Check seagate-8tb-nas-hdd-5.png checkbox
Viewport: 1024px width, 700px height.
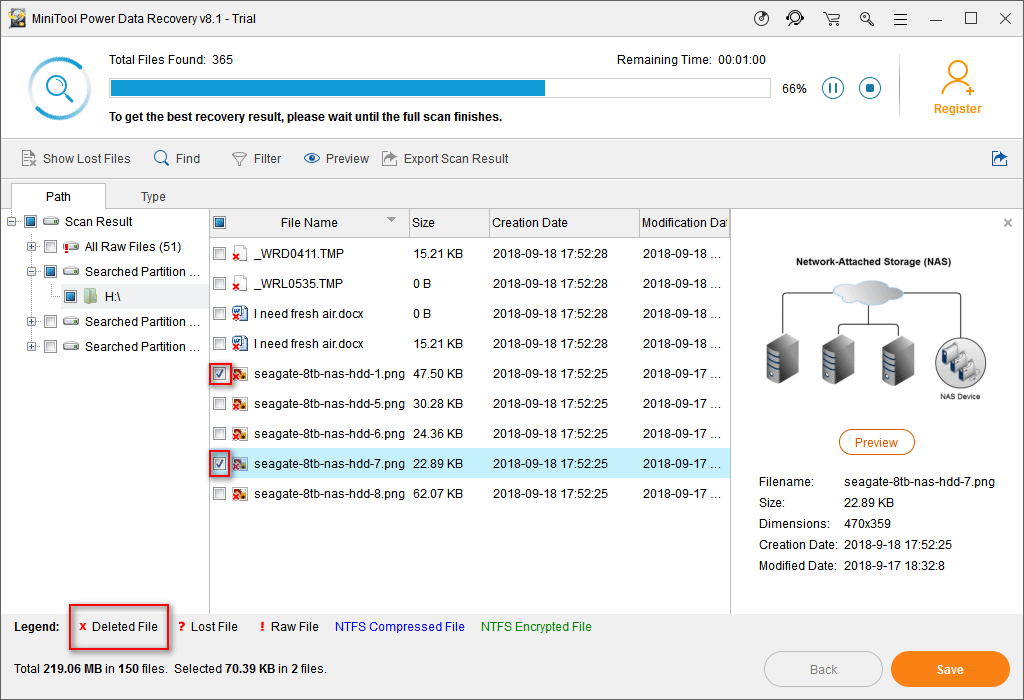[x=219, y=404]
